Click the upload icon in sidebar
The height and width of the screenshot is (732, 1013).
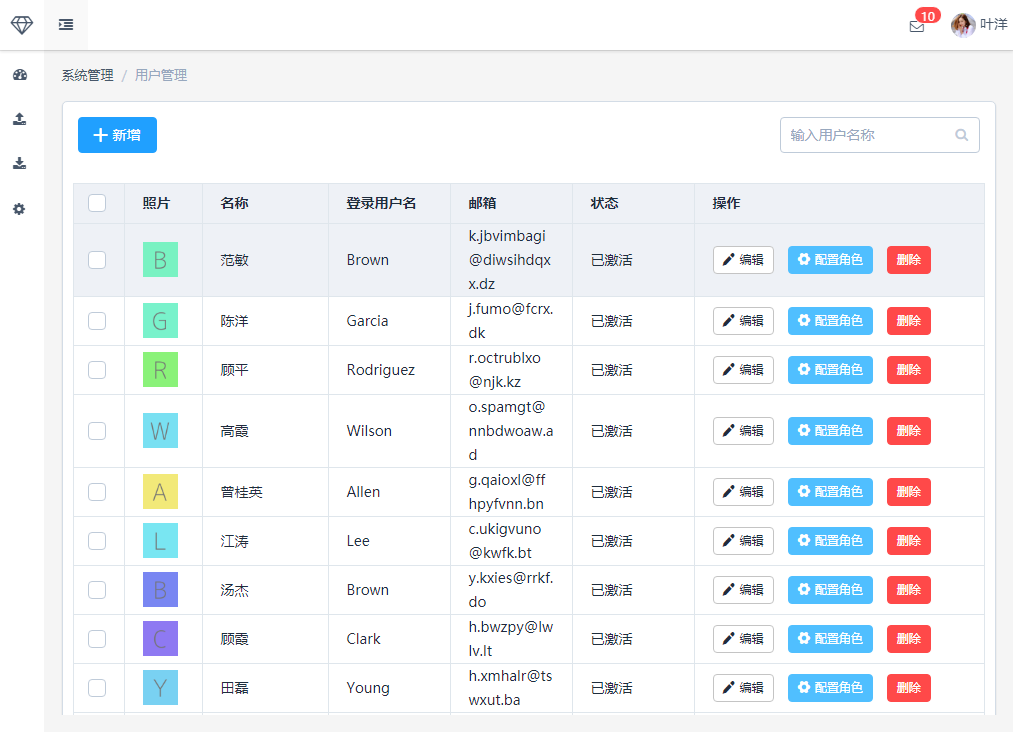click(20, 119)
